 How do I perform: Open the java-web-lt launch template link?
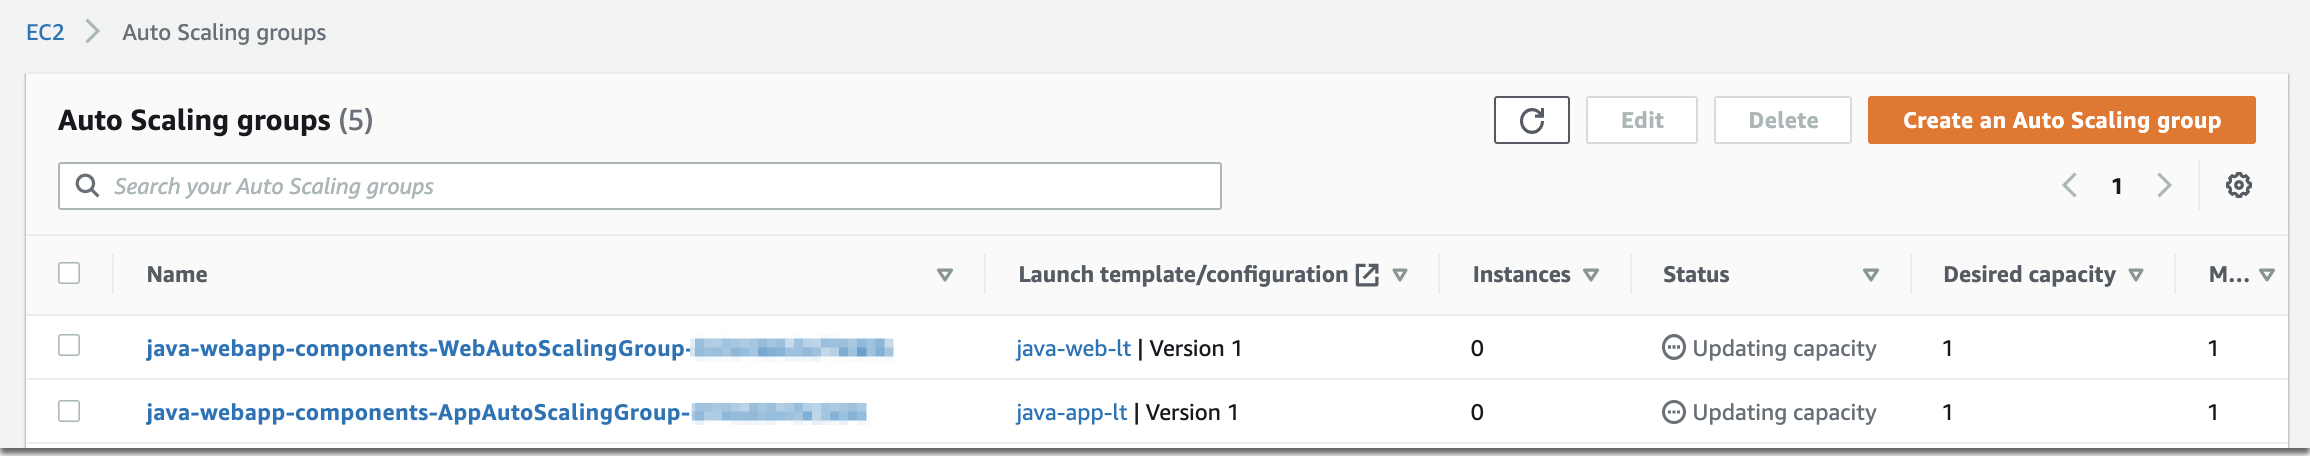1073,348
